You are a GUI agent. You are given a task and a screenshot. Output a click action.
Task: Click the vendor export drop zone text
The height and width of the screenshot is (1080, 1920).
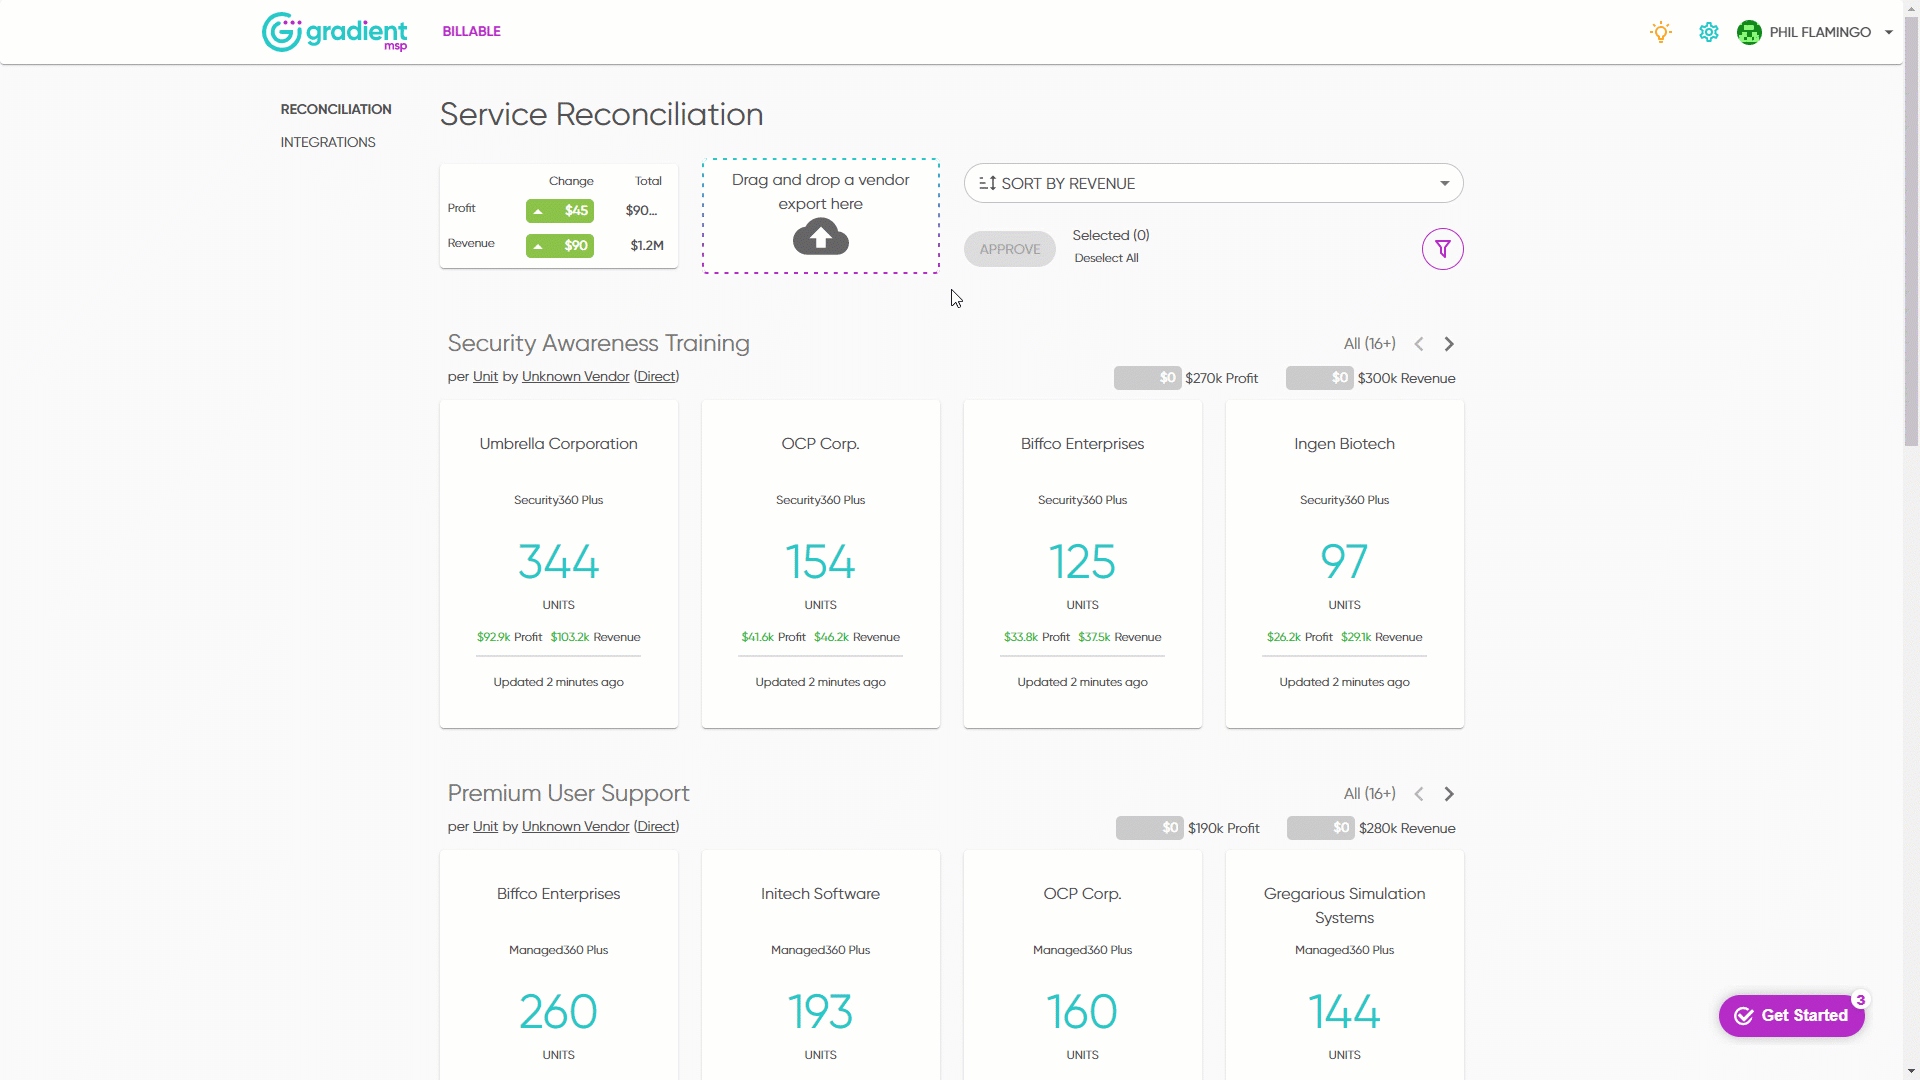pyautogui.click(x=821, y=192)
